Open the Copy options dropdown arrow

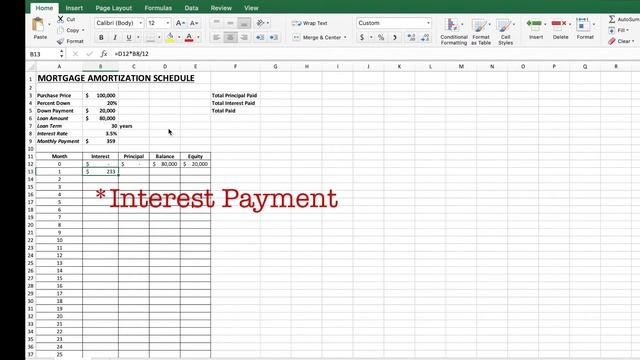tap(83, 30)
